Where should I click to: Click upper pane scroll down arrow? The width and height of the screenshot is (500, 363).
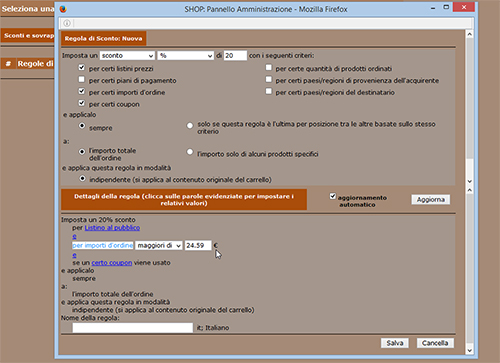pyautogui.click(x=469, y=181)
